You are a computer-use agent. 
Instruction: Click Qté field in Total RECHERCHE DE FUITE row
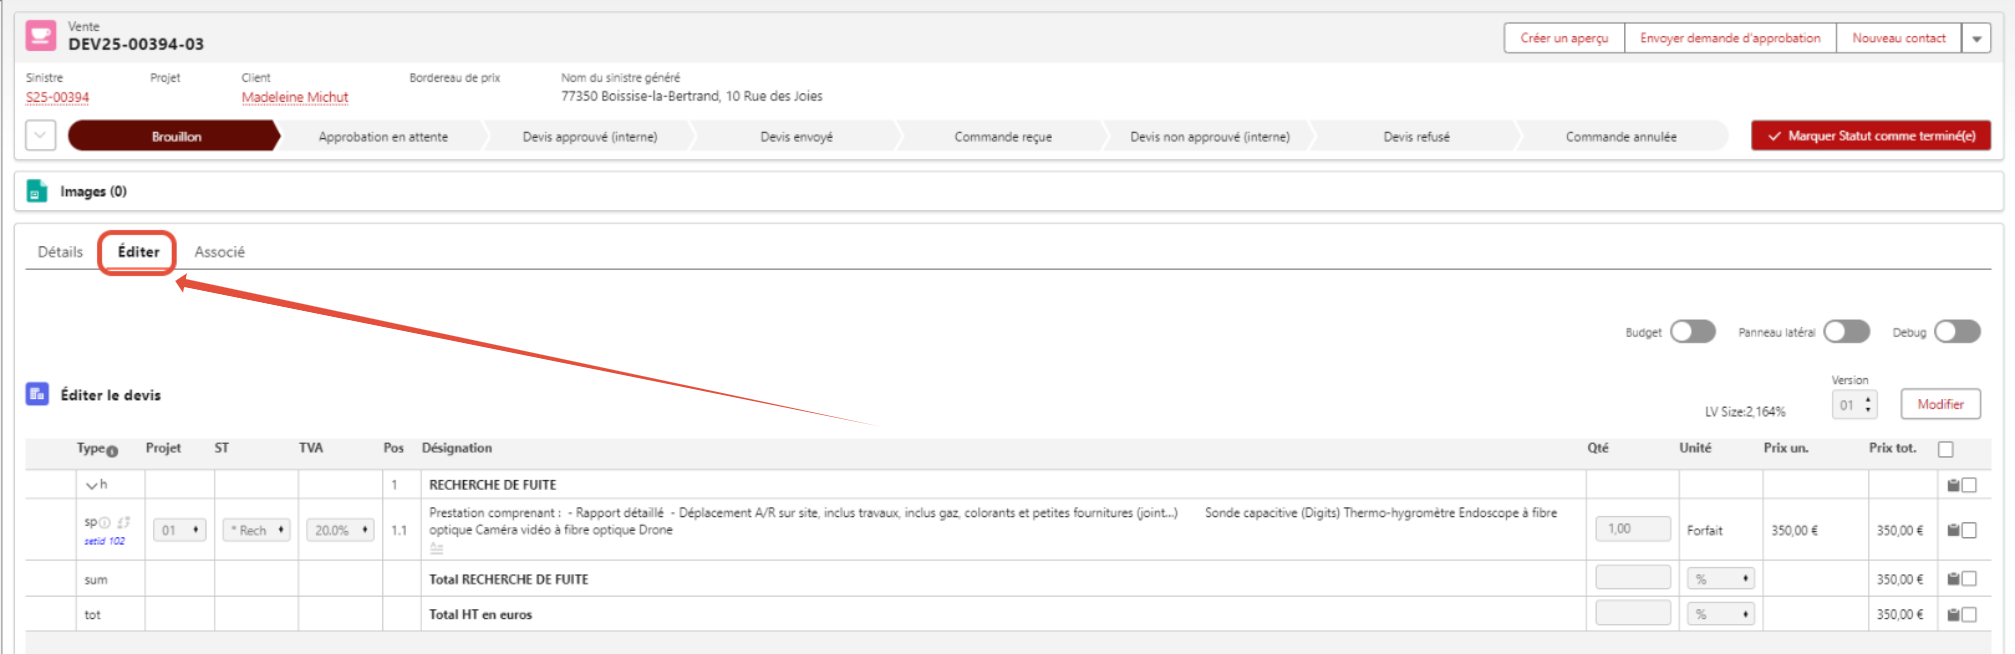point(1633,577)
